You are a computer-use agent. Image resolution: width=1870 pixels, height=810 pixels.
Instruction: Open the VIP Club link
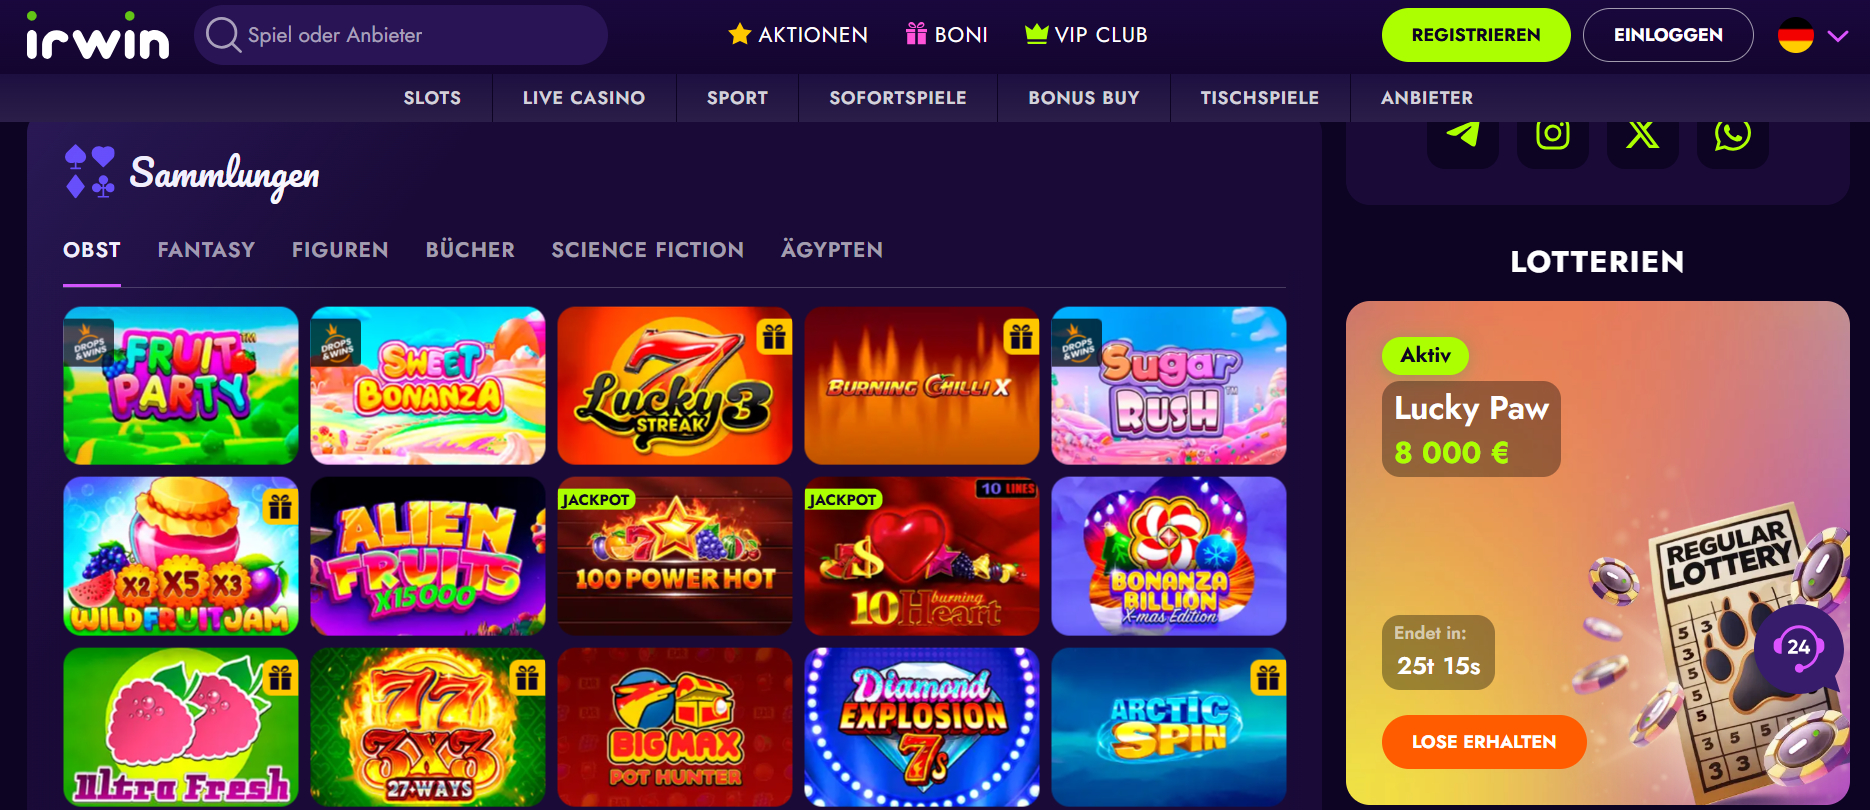(x=1086, y=35)
